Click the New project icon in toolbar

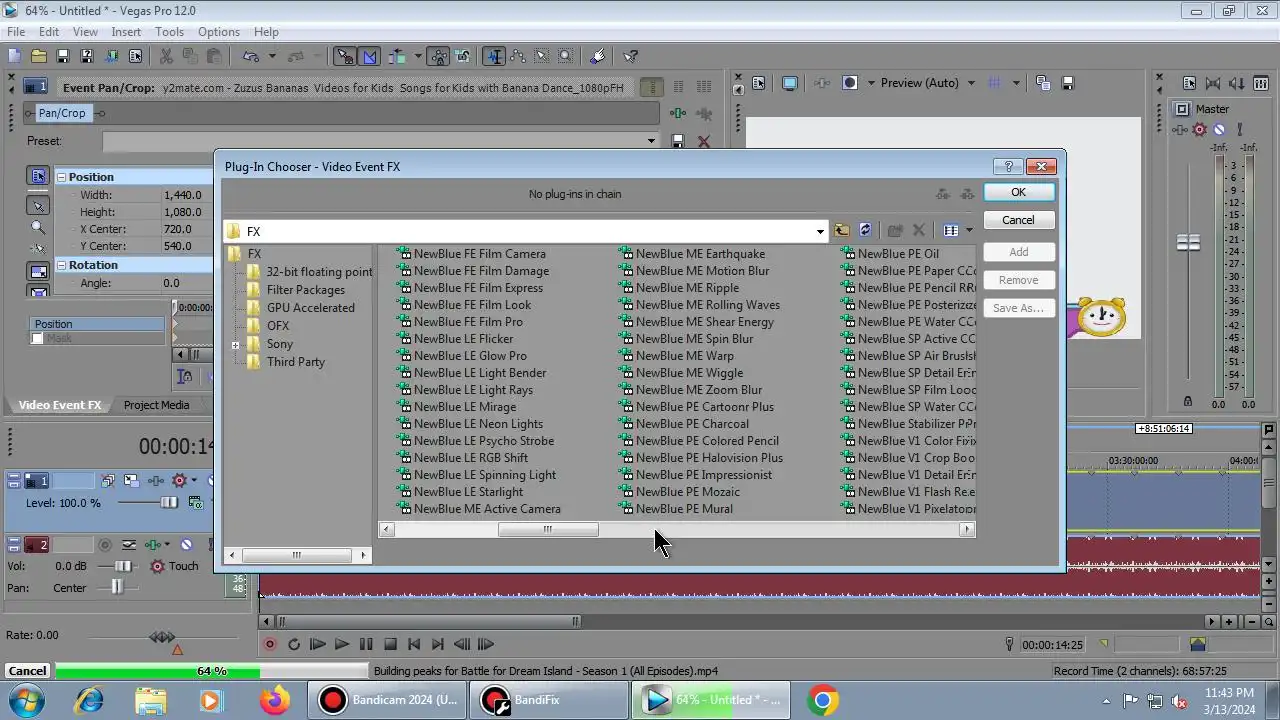pyautogui.click(x=14, y=57)
